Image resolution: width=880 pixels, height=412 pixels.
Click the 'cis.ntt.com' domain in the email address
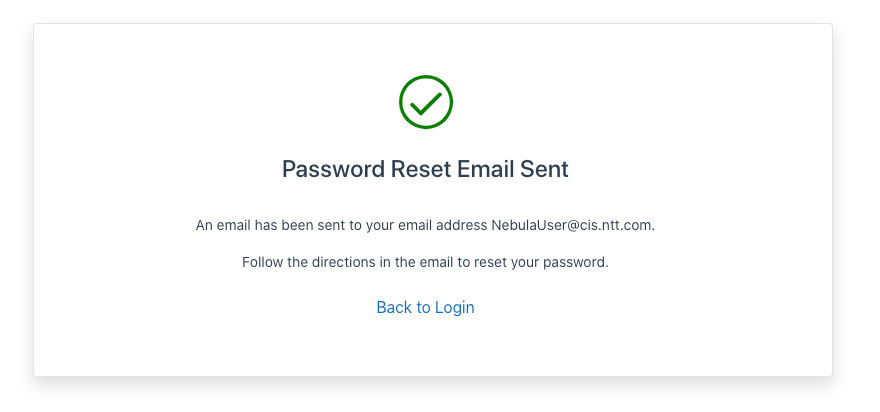point(615,226)
